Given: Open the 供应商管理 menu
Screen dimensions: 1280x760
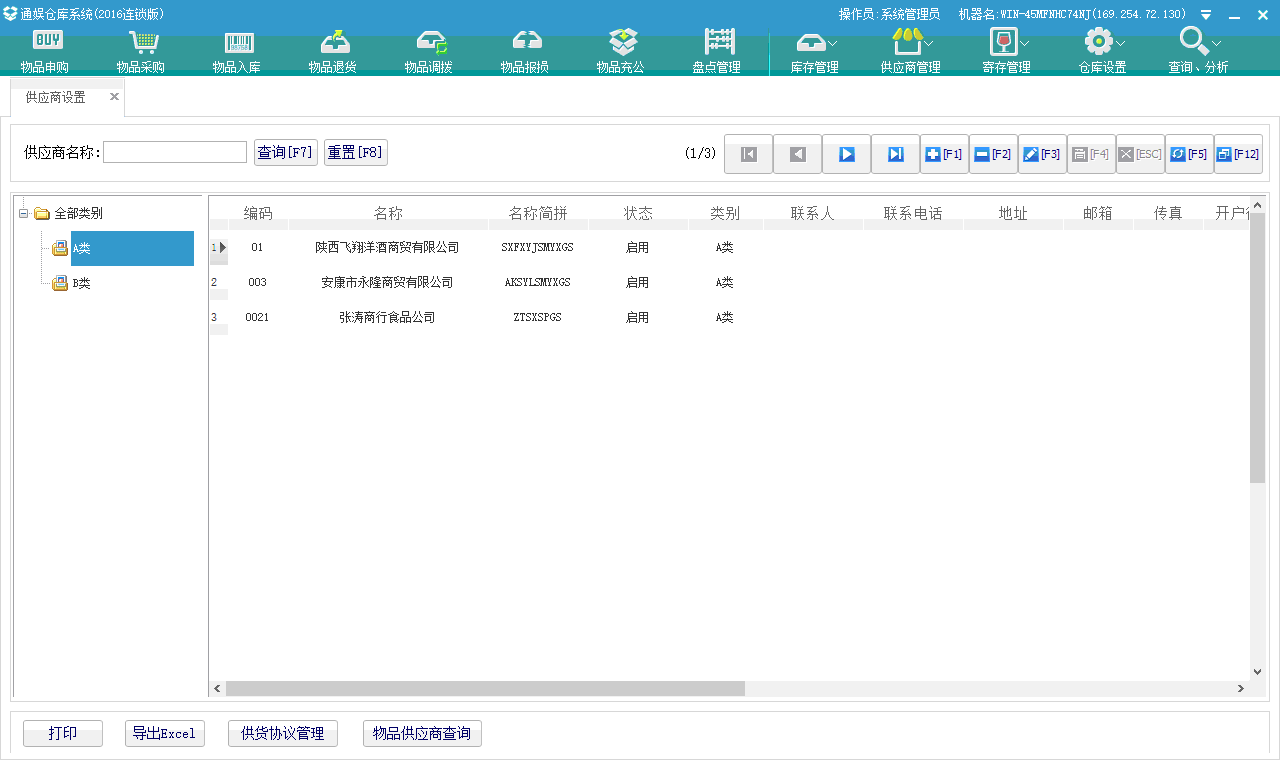Looking at the screenshot, I should pyautogui.click(x=911, y=52).
